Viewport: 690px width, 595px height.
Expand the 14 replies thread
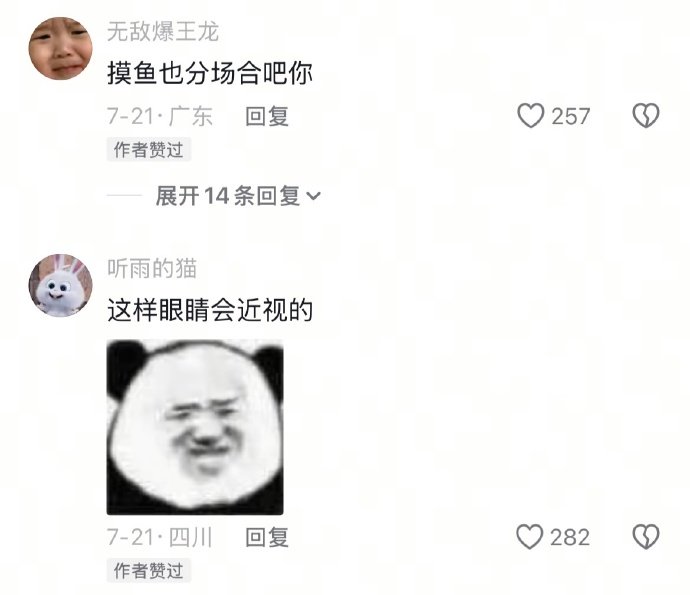point(238,195)
